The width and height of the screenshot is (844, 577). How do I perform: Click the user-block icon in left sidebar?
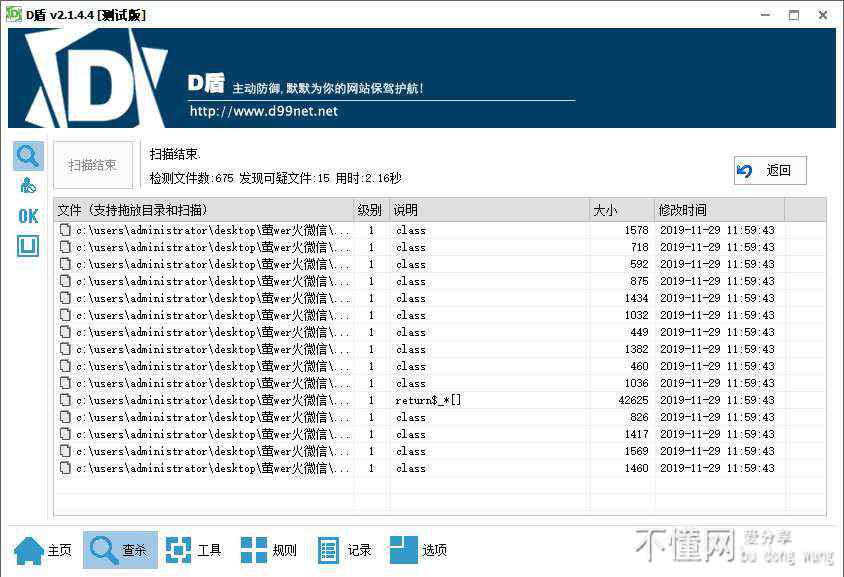(x=28, y=186)
